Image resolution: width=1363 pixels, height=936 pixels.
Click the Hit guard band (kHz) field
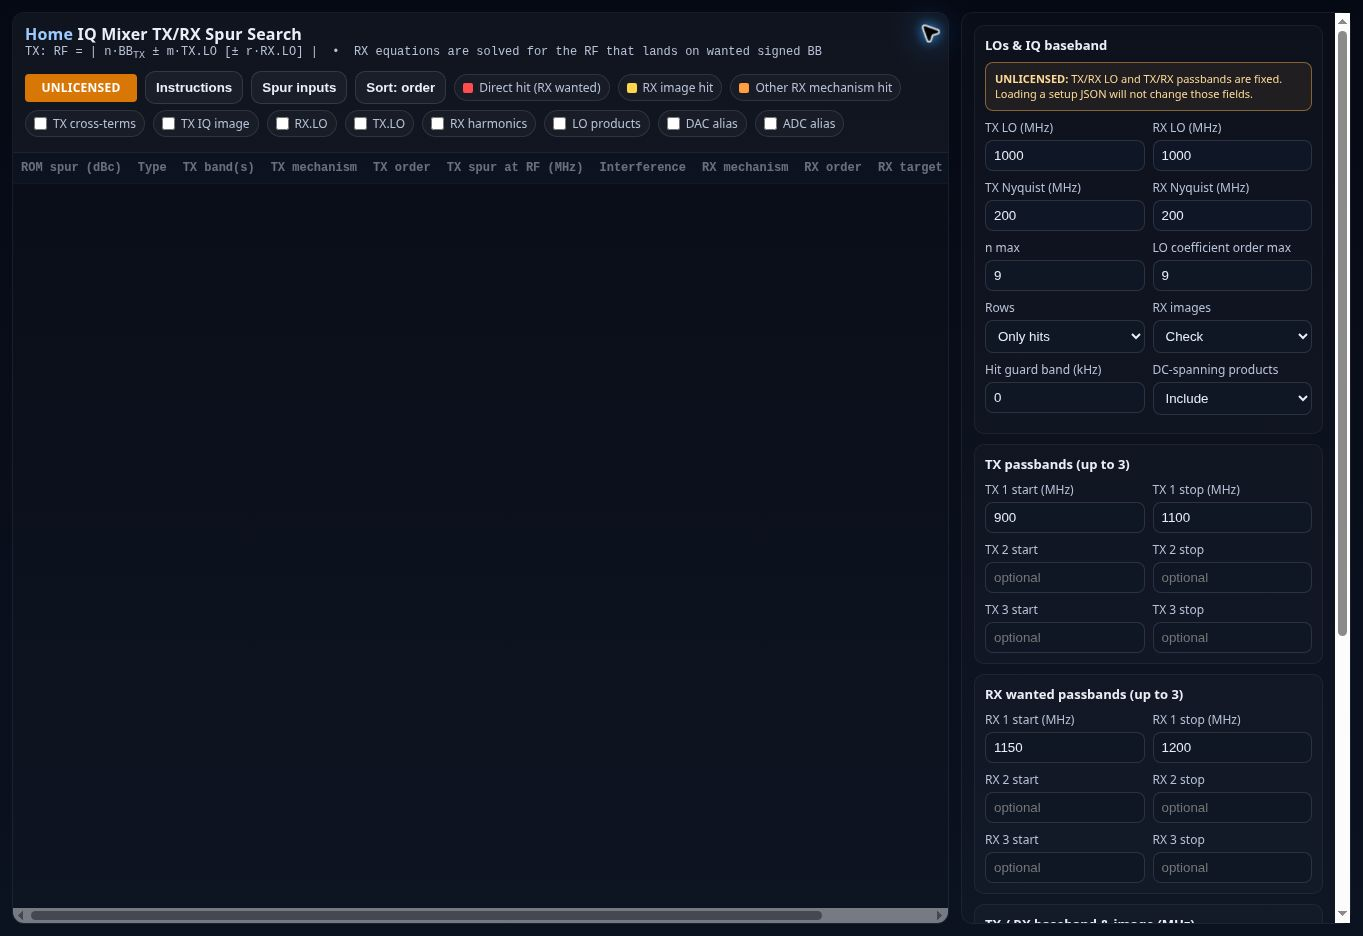pos(1064,398)
